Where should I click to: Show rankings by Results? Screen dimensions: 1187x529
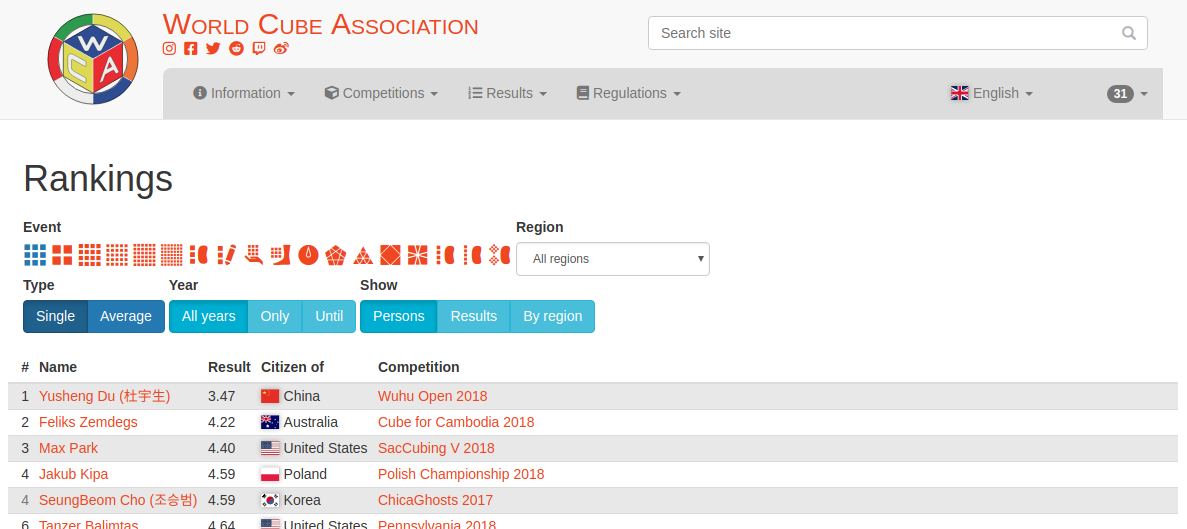tap(473, 316)
